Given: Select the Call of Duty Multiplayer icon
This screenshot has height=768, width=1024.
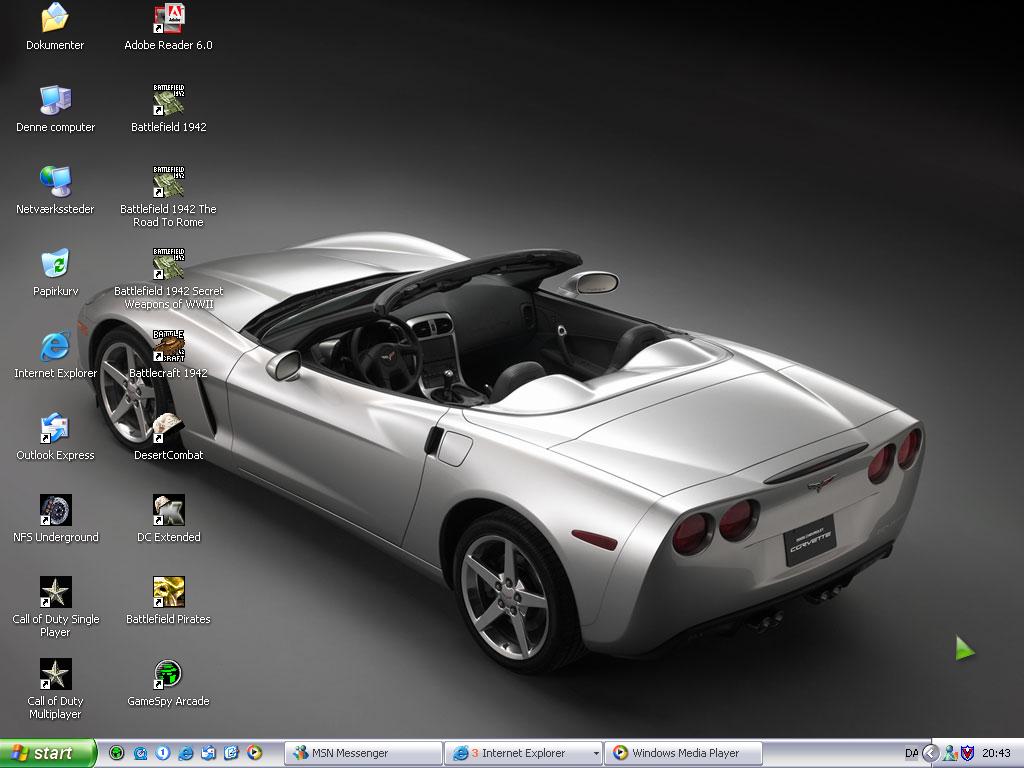Looking at the screenshot, I should [55, 675].
